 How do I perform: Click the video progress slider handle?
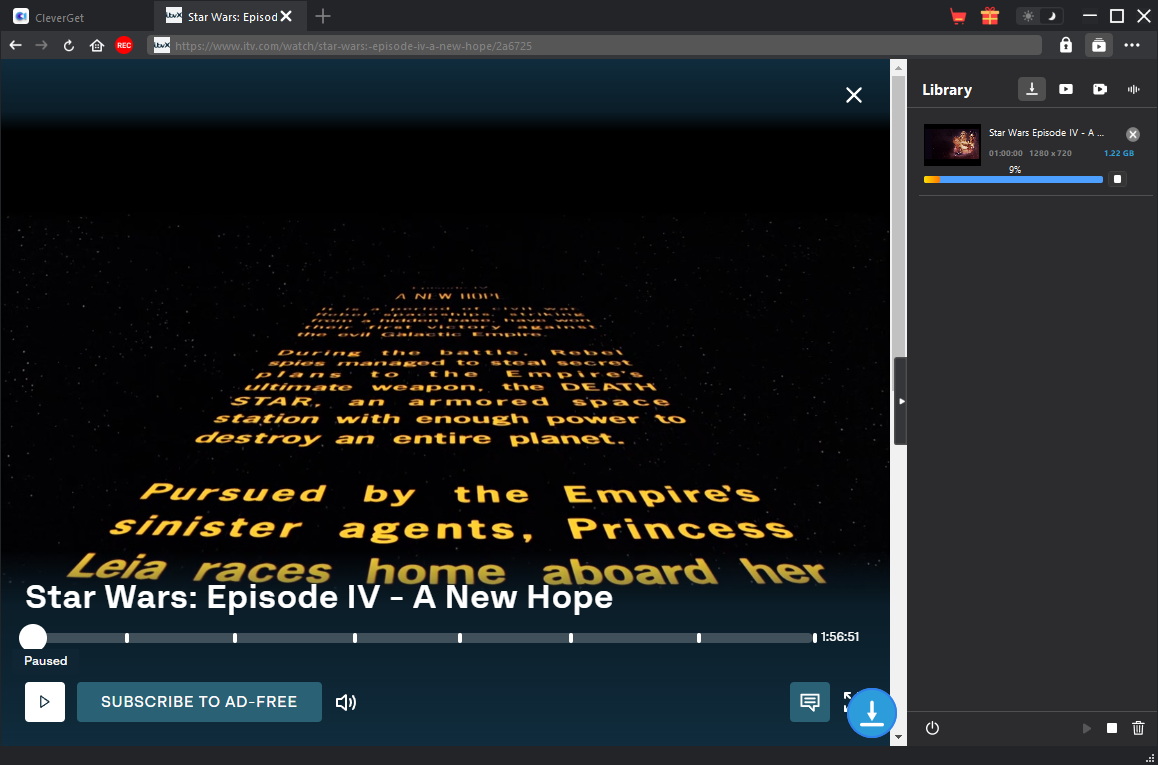(x=32, y=637)
